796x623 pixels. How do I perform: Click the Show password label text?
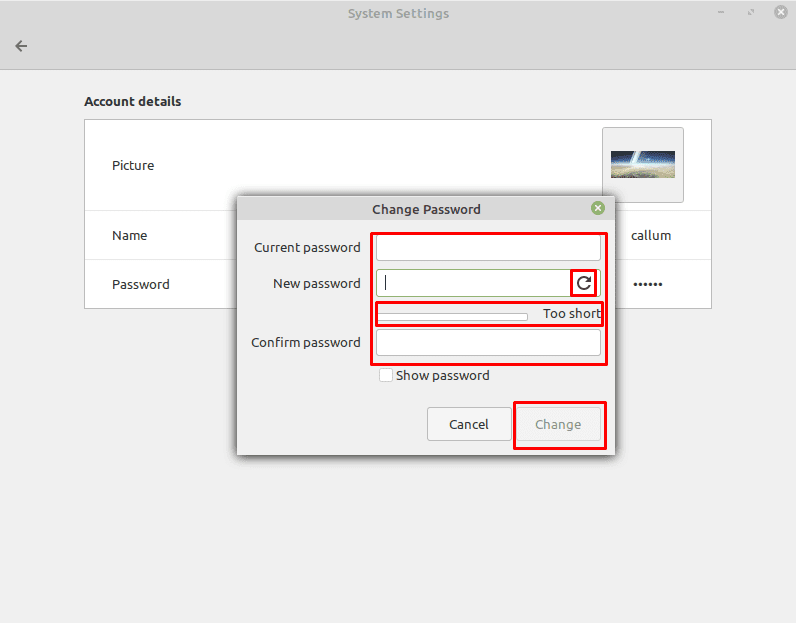click(x=443, y=376)
